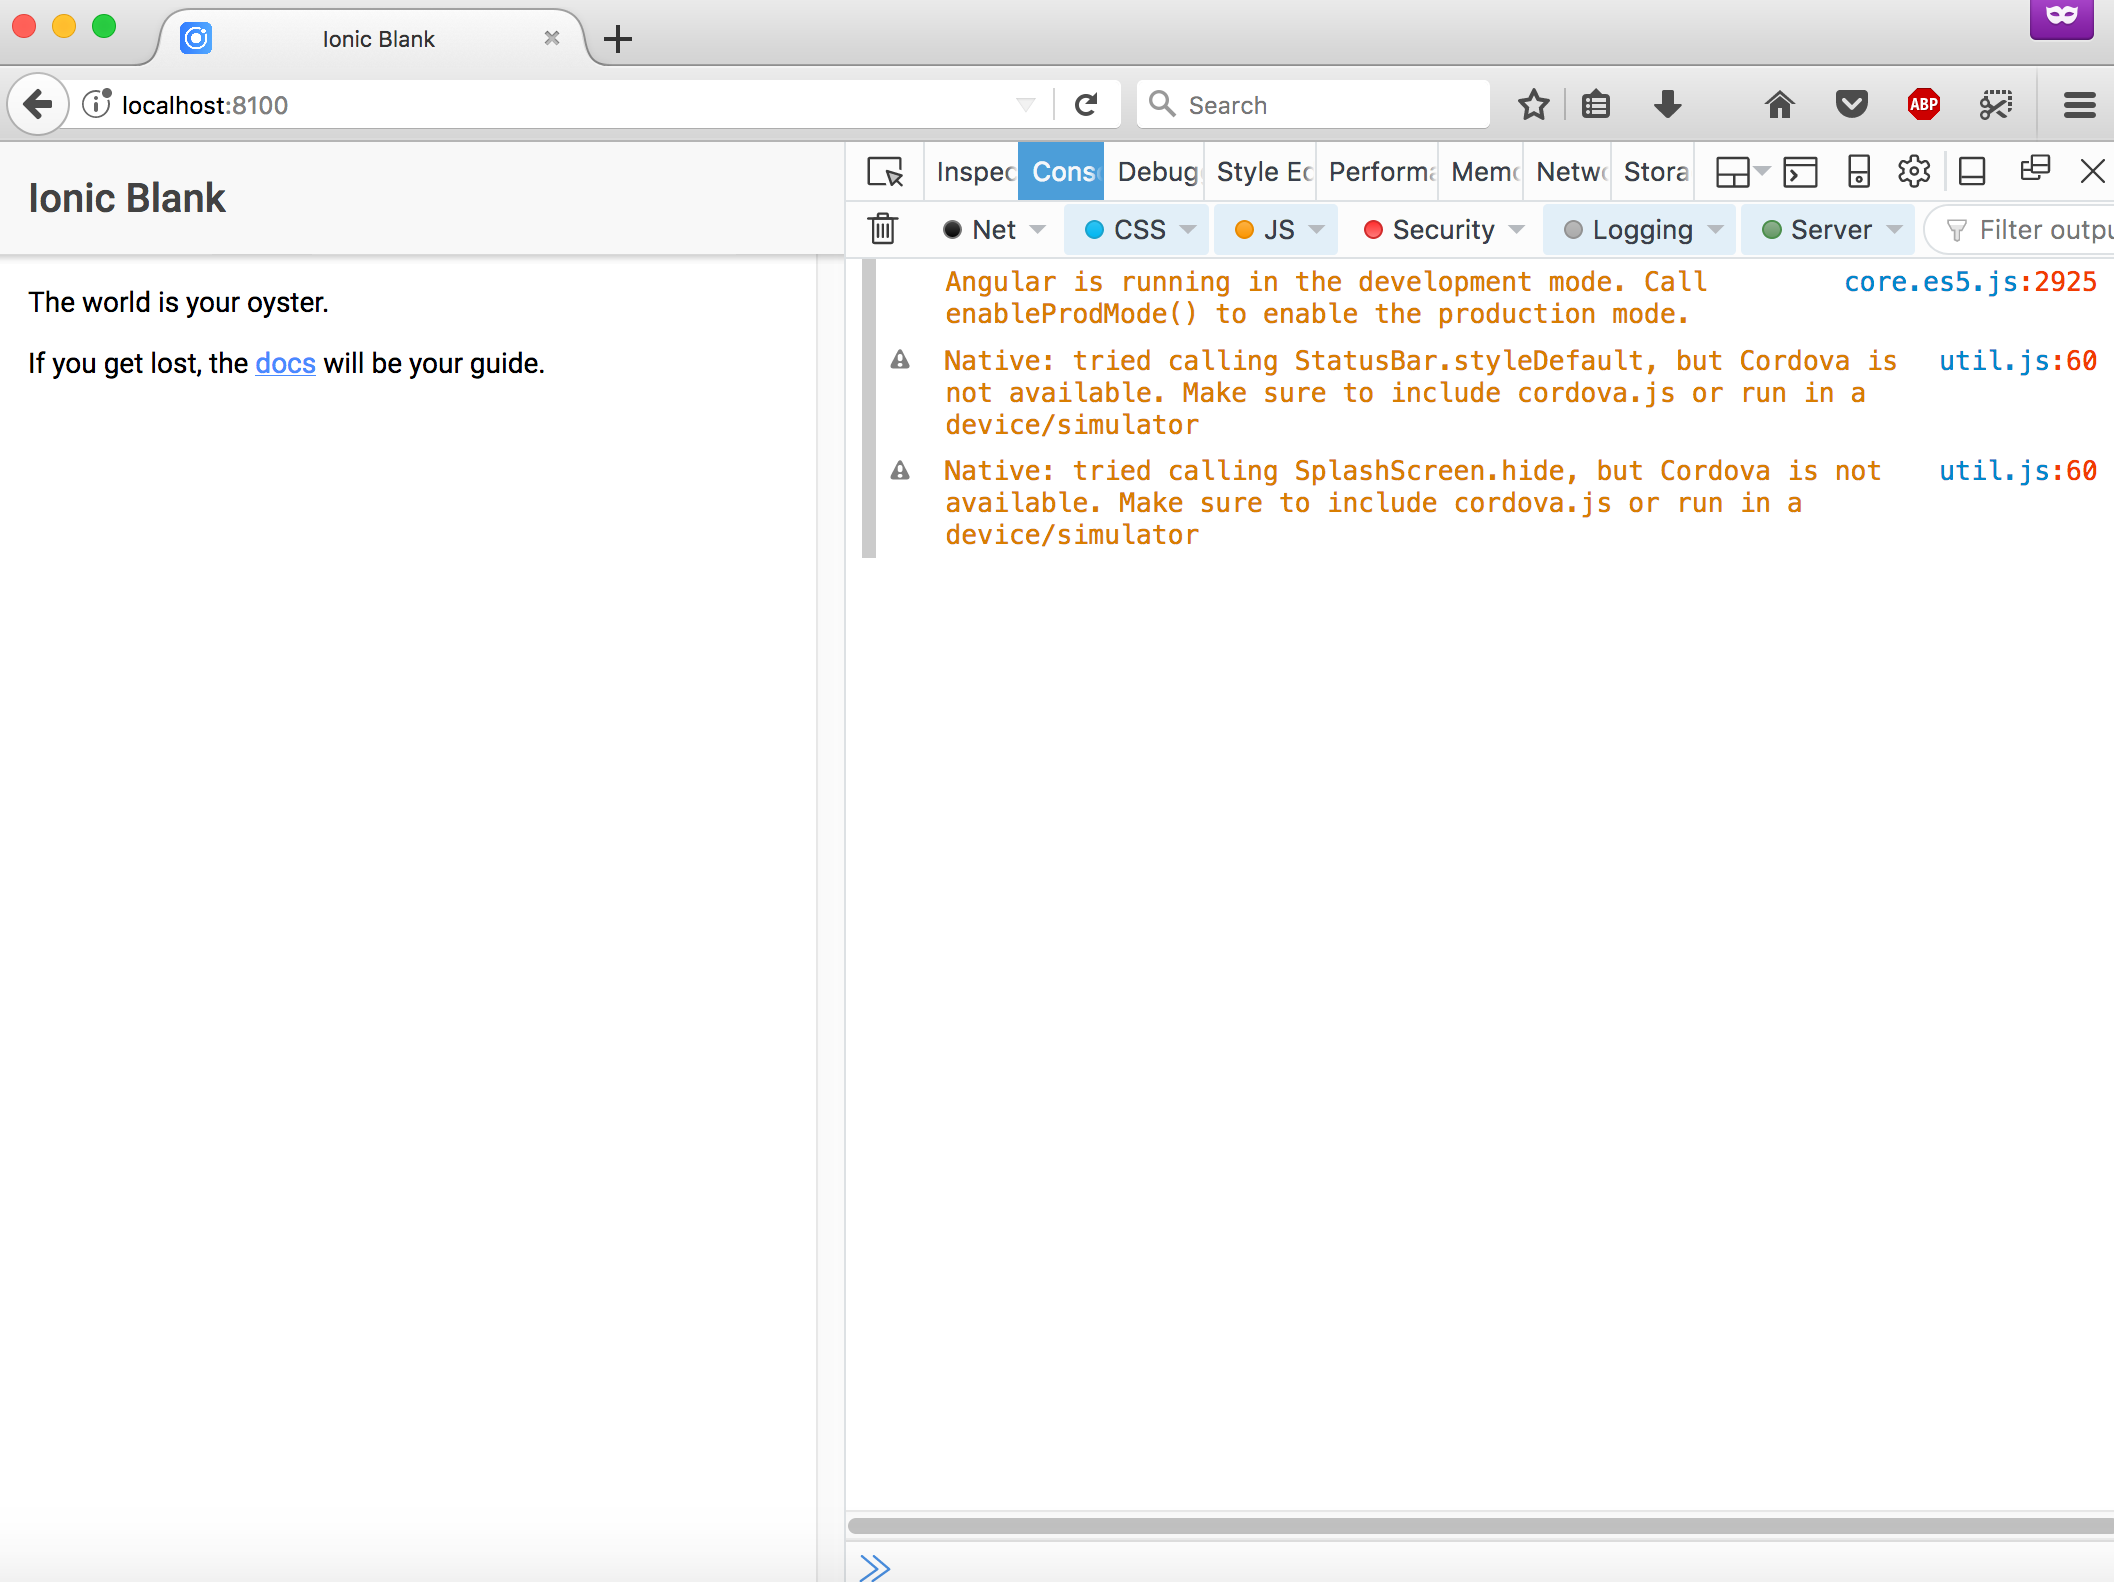Bookmark this page with the star icon
Screen dimensions: 2114x1582
coord(1533,104)
